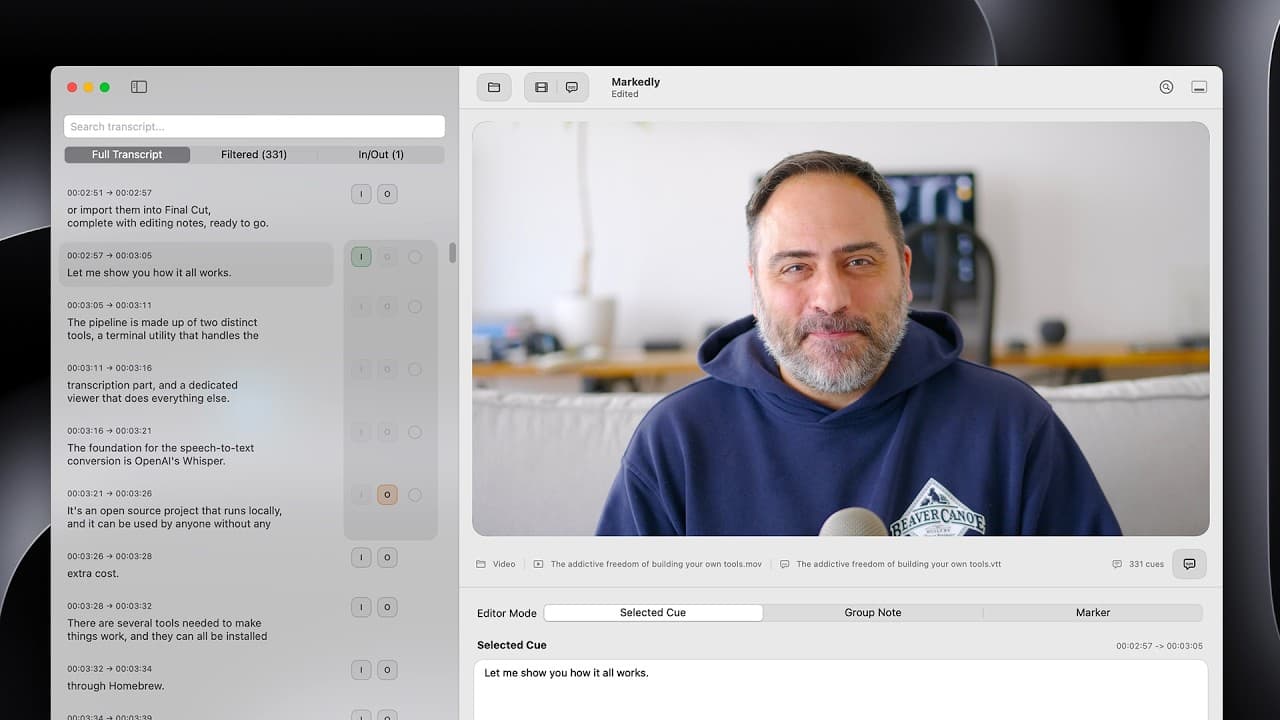Select the circle on "The pipeline is made up" cue
1280x720 pixels.
[x=415, y=307]
